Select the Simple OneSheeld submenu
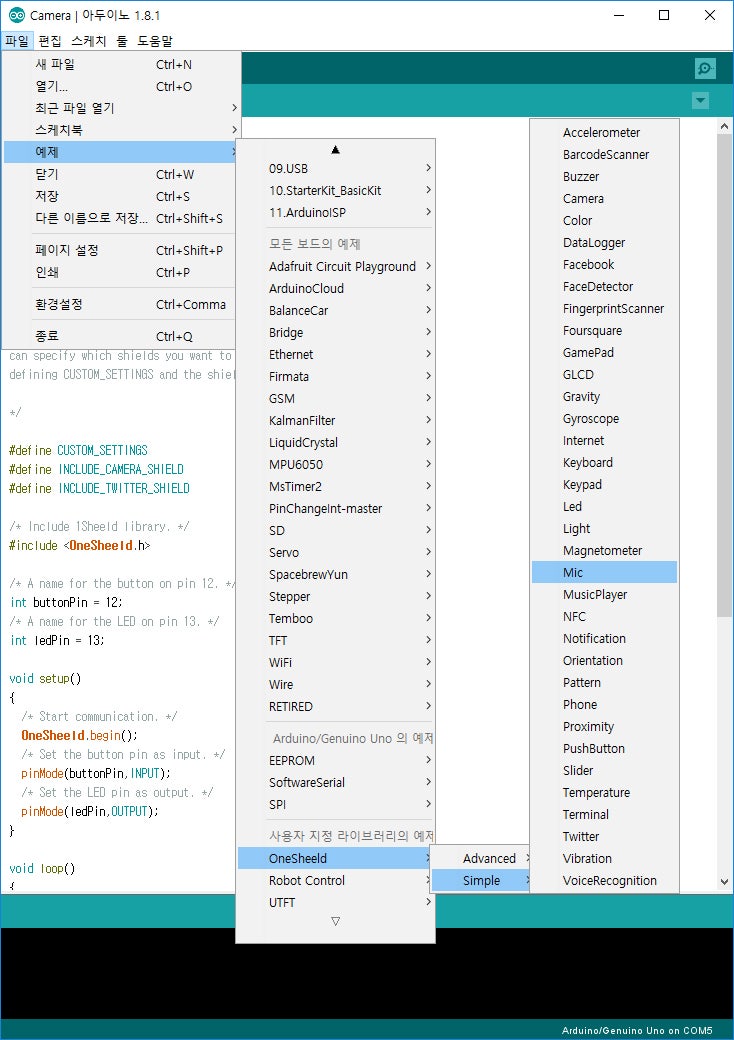This screenshot has height=1040, width=734. click(481, 880)
